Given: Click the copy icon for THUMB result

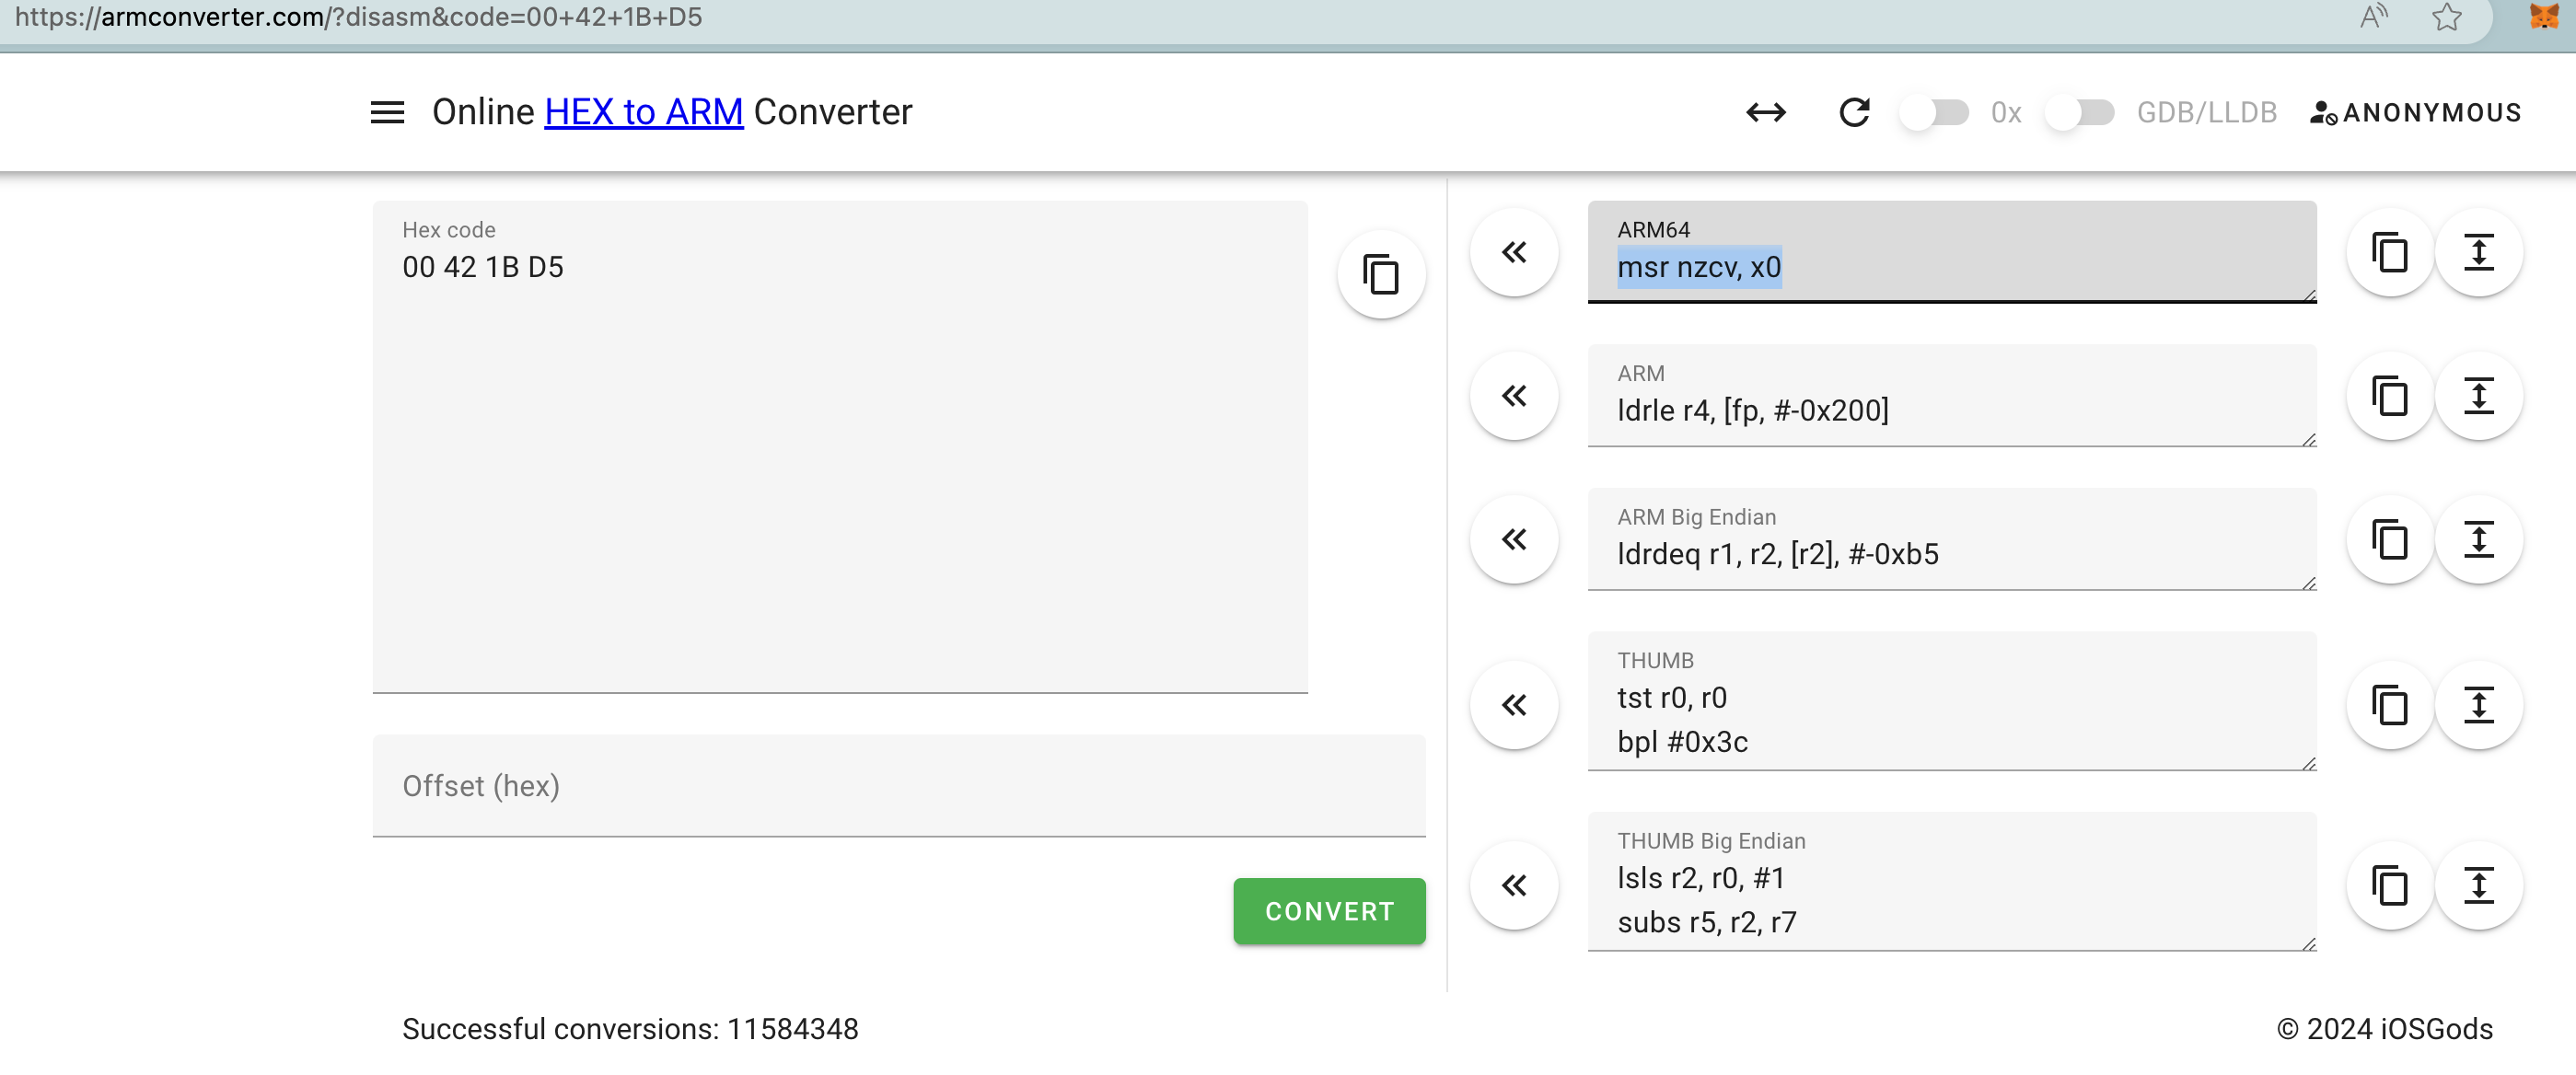Looking at the screenshot, I should point(2387,702).
